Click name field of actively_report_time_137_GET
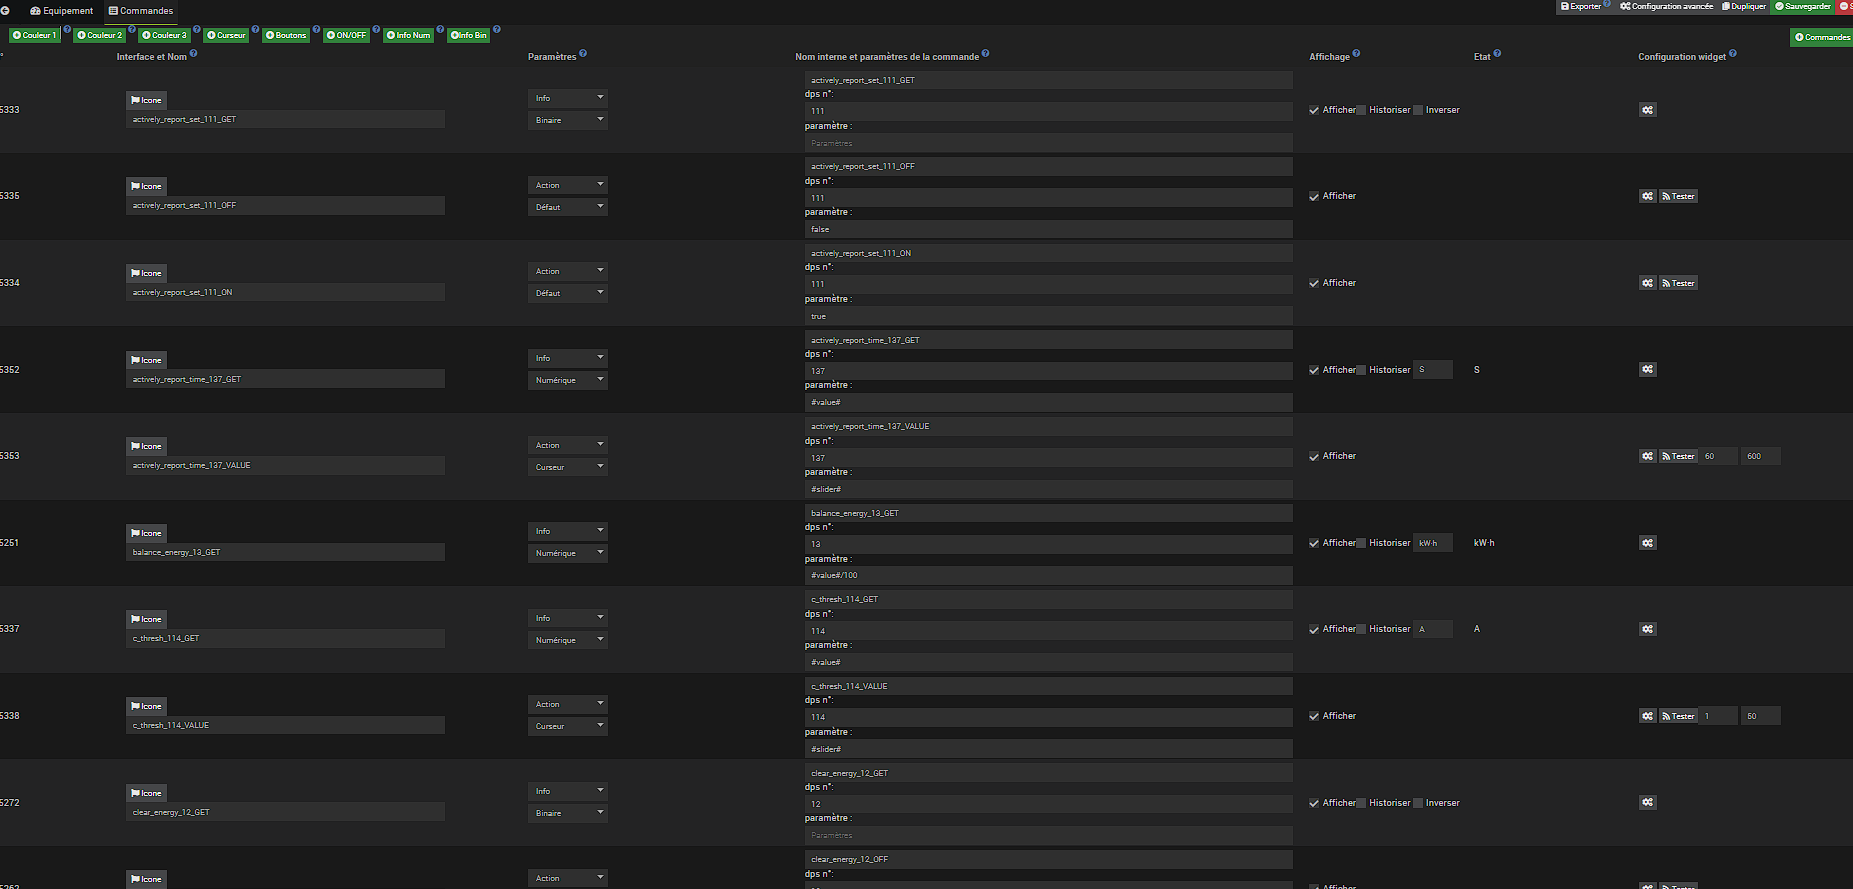The height and width of the screenshot is (889, 1853). tap(286, 379)
